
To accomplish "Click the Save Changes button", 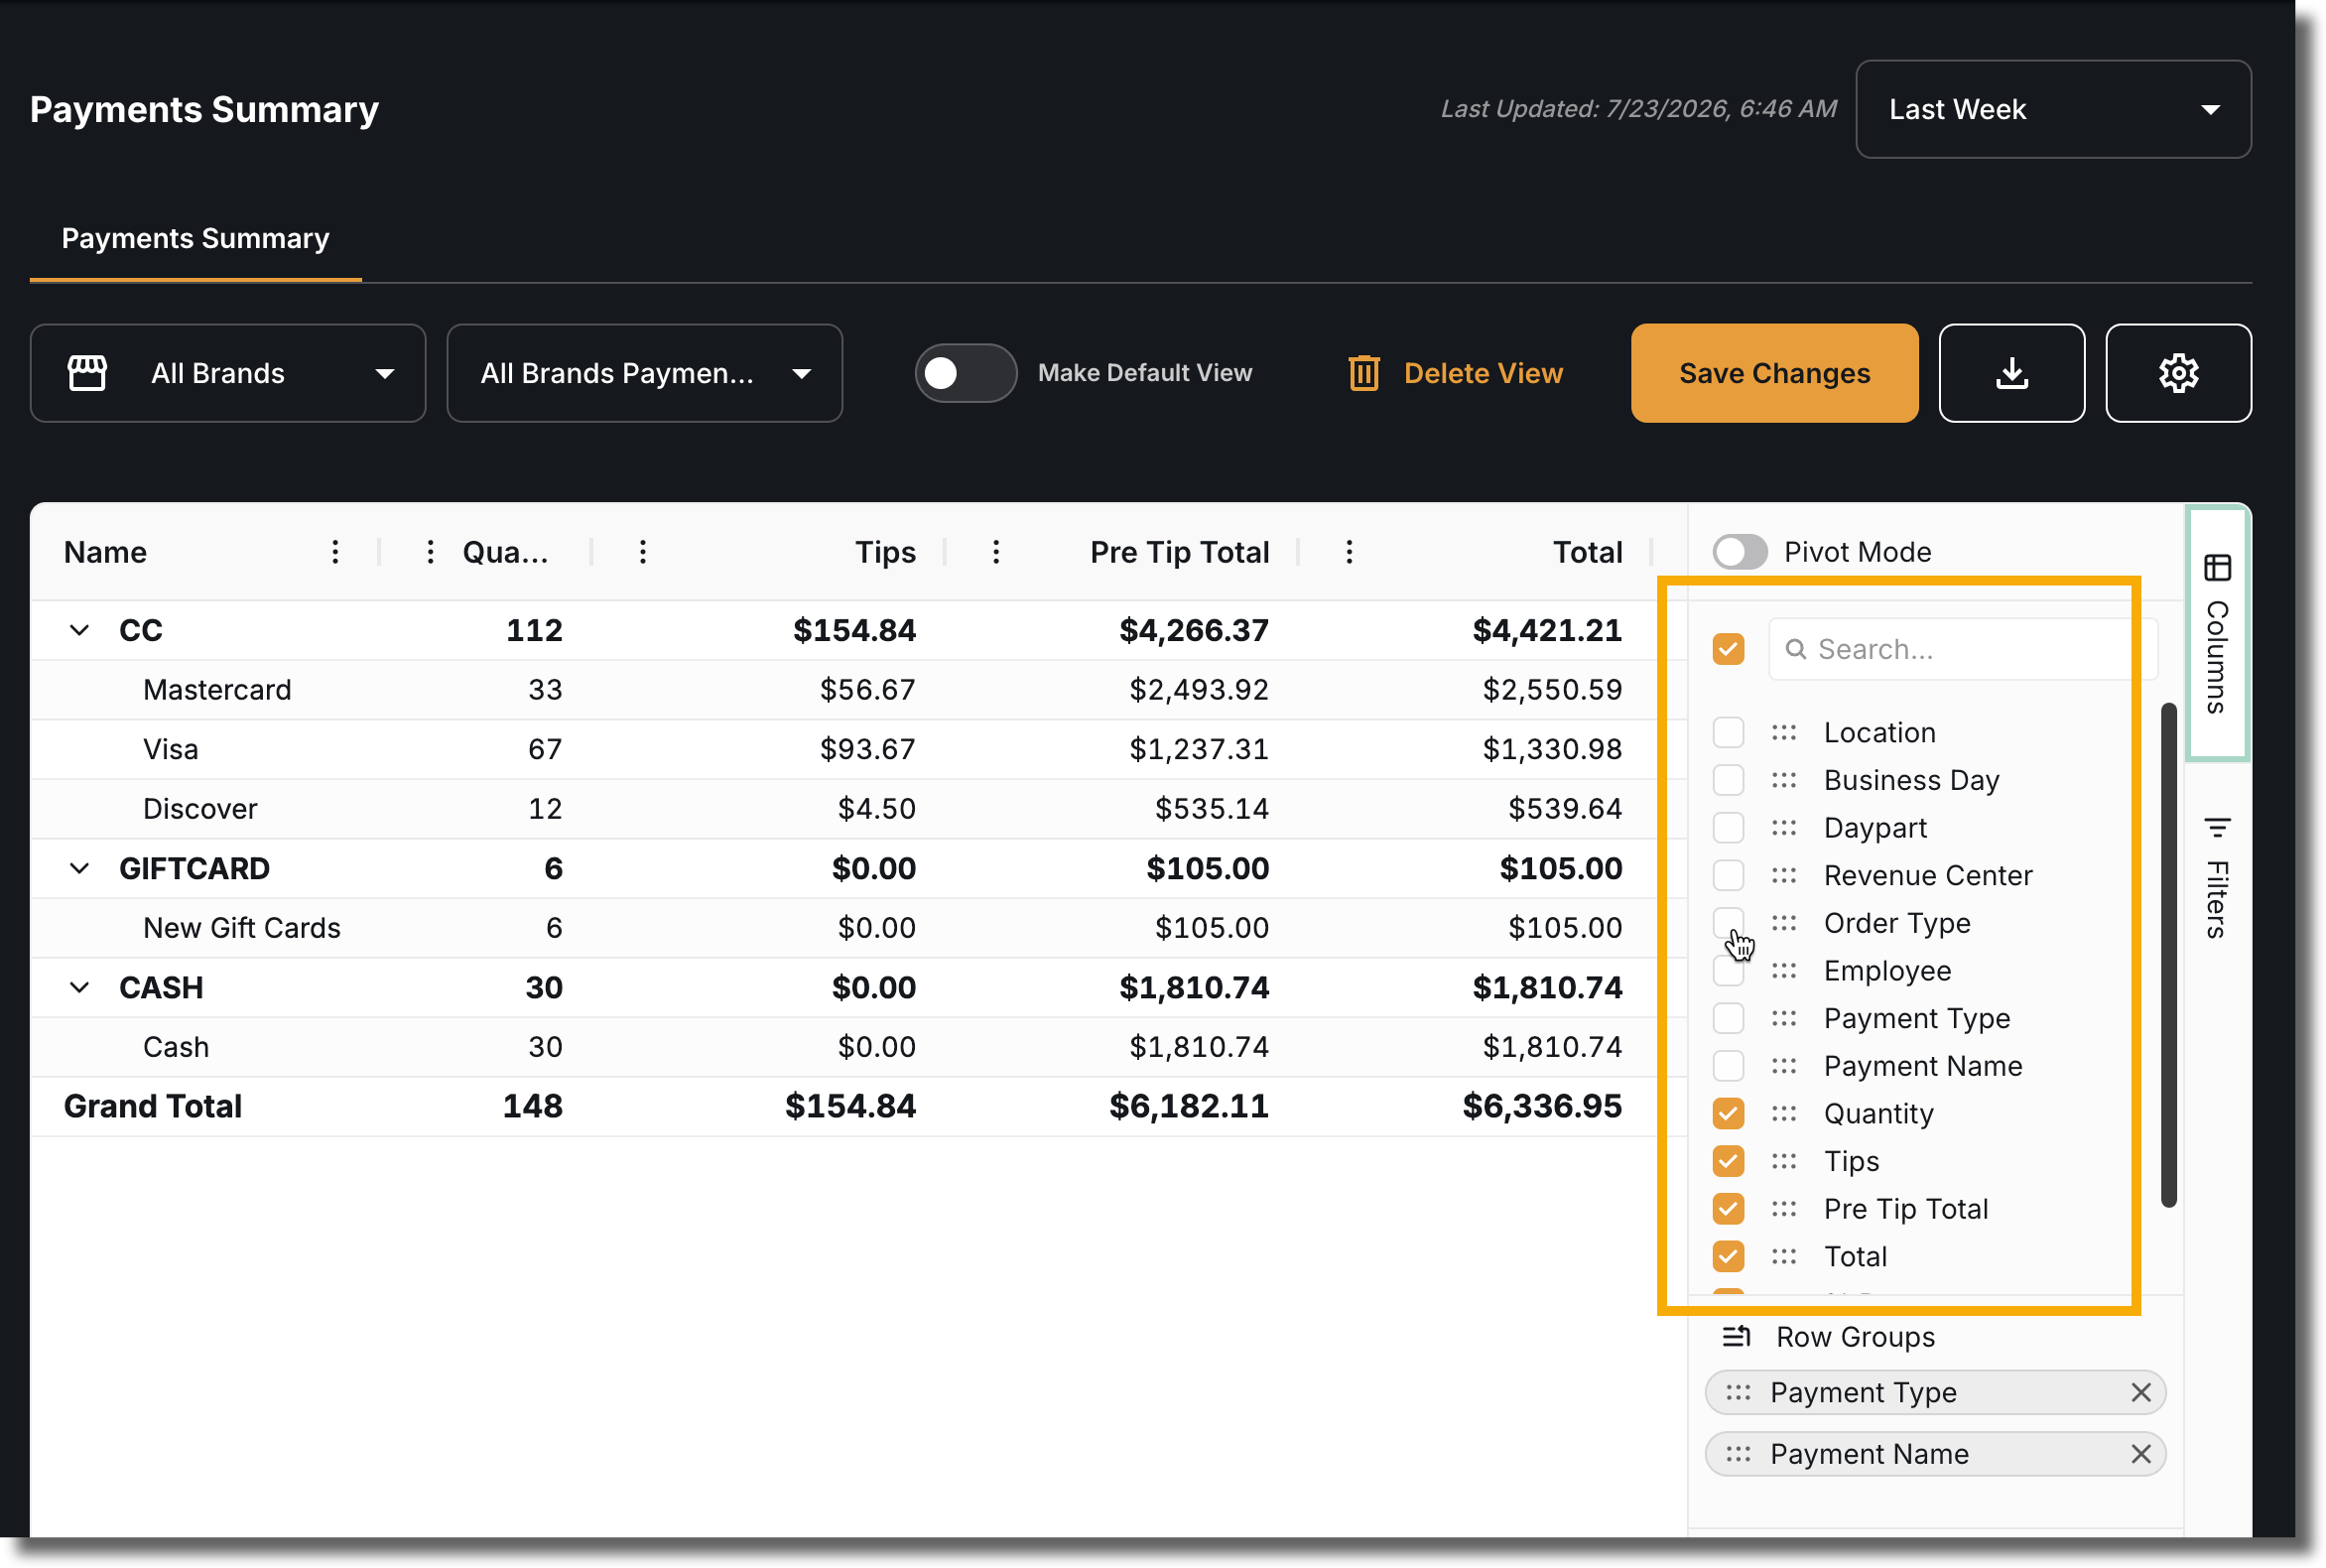I will [x=1774, y=373].
